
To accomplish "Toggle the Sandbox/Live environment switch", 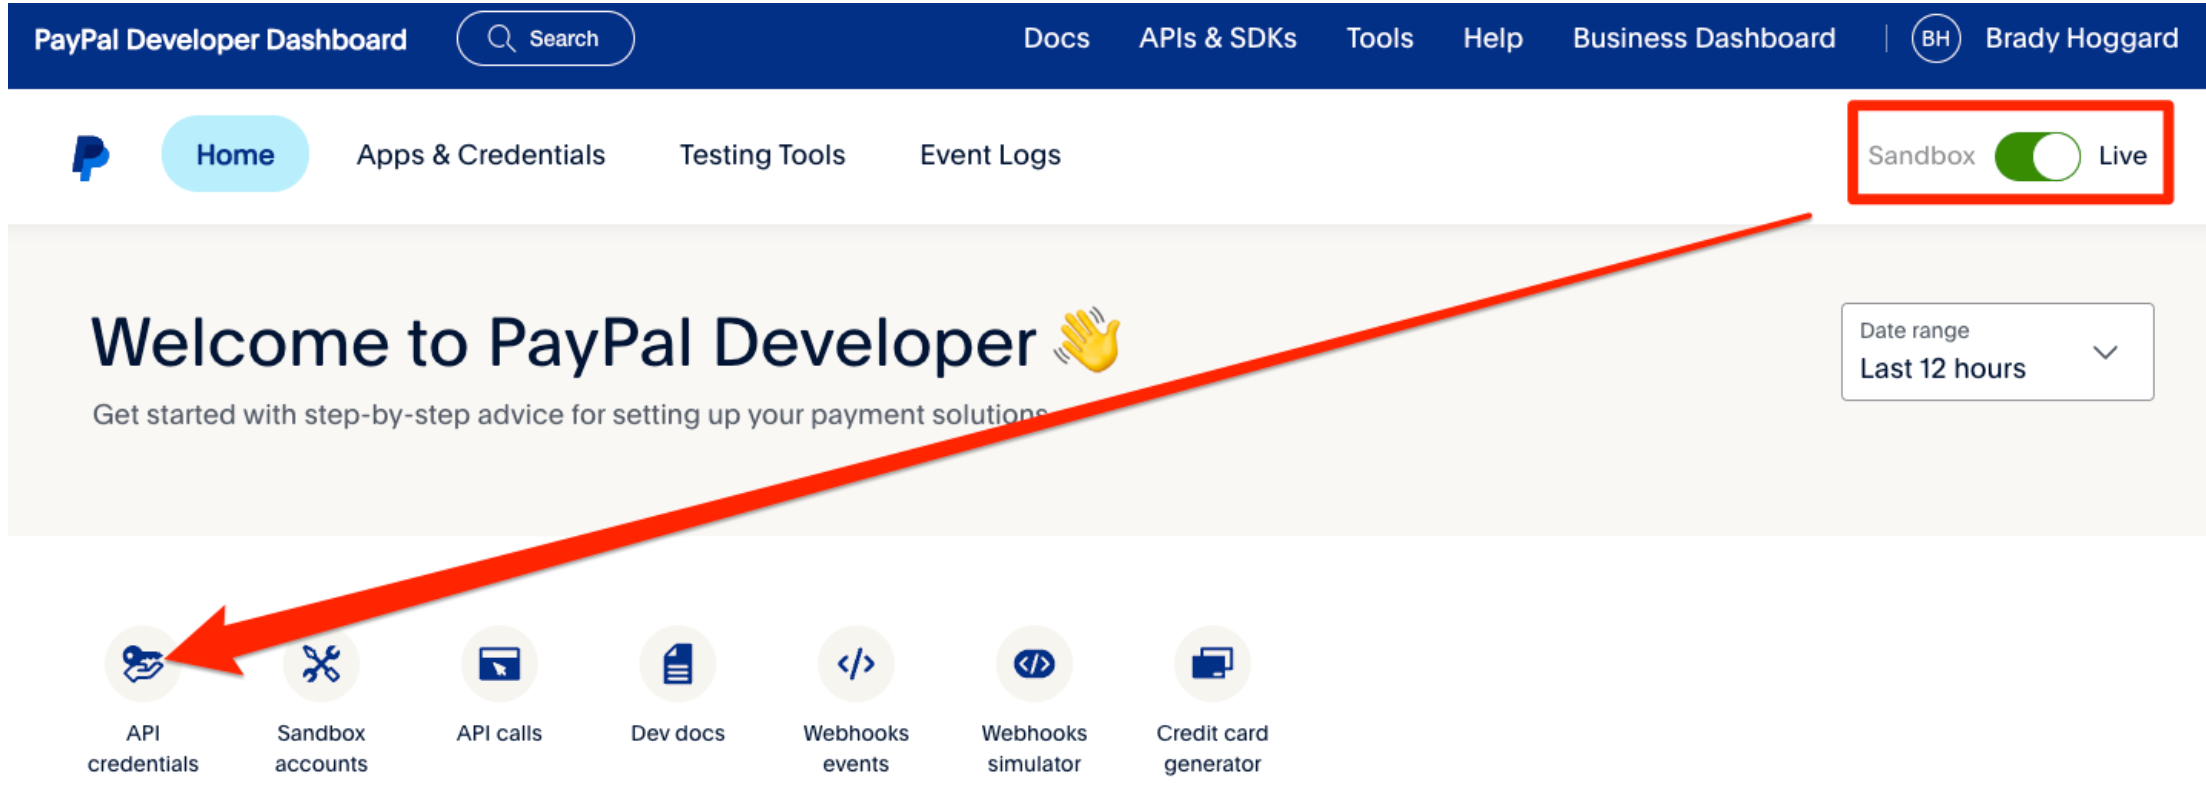I will pos(2037,156).
